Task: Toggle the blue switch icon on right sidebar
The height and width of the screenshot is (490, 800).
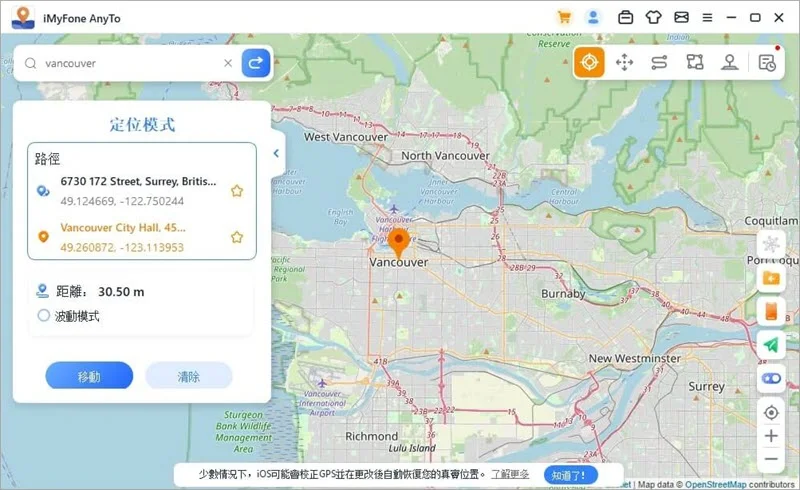Action: (x=771, y=378)
